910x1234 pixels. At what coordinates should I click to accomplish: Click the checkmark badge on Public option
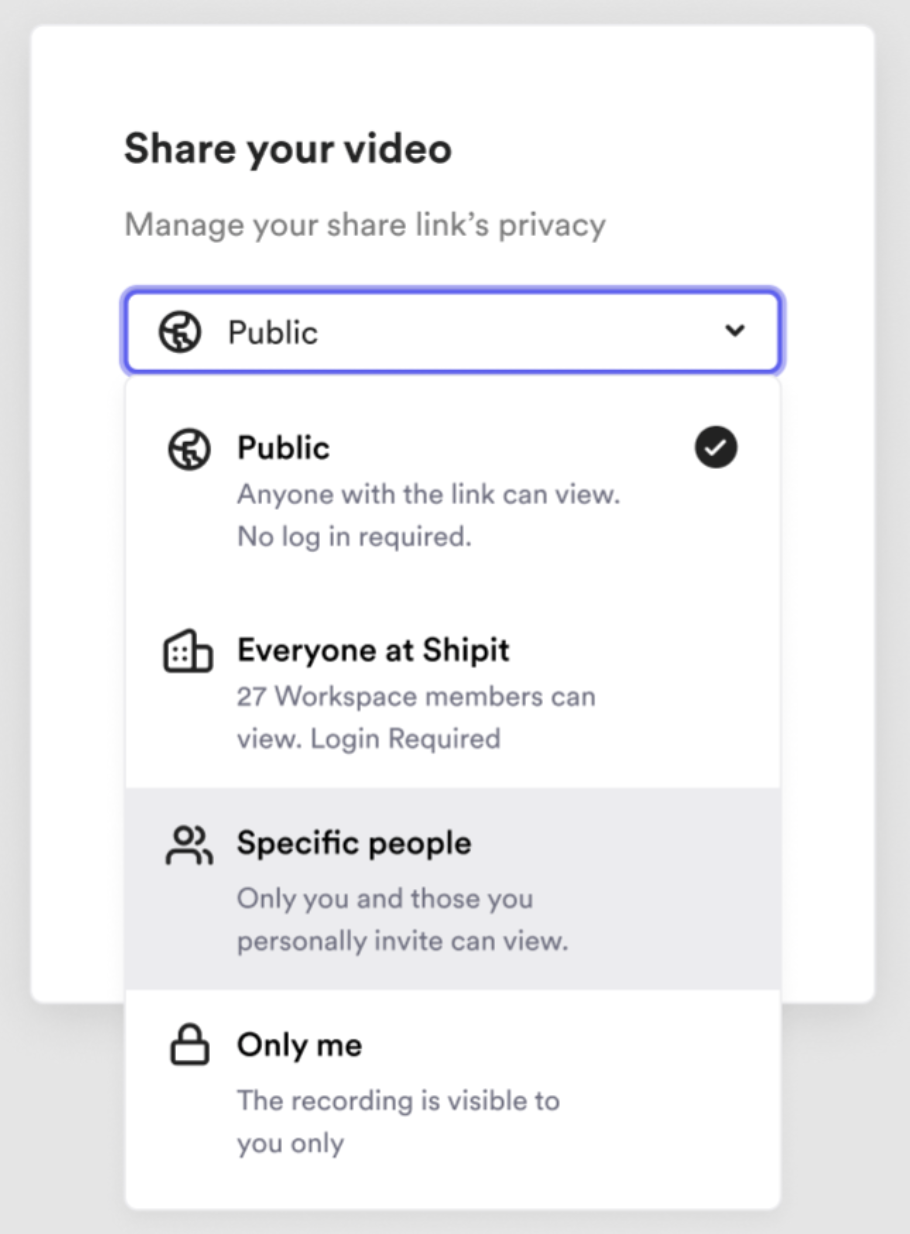coord(716,448)
